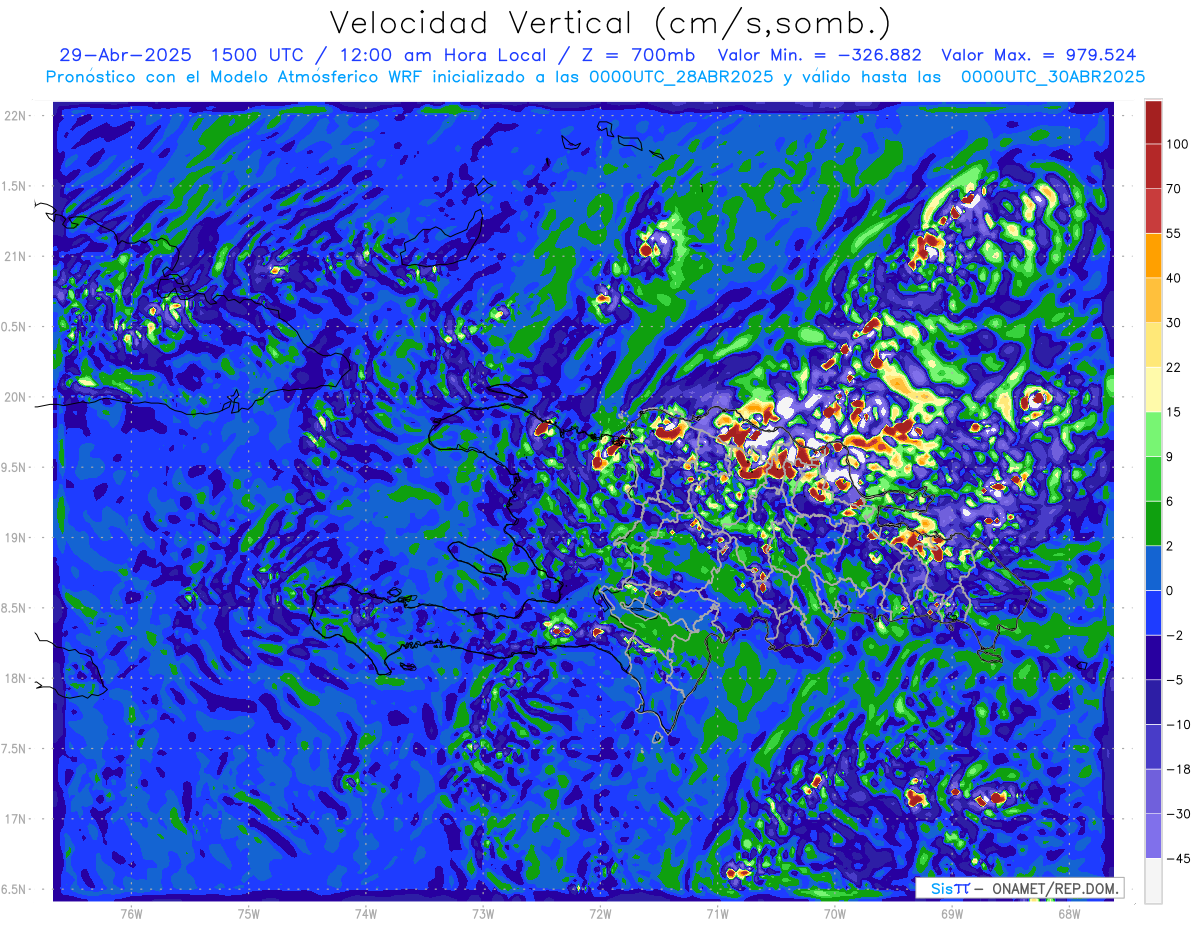Click the -10 value on the color scale
The width and height of the screenshot is (1200, 927).
1178,725
